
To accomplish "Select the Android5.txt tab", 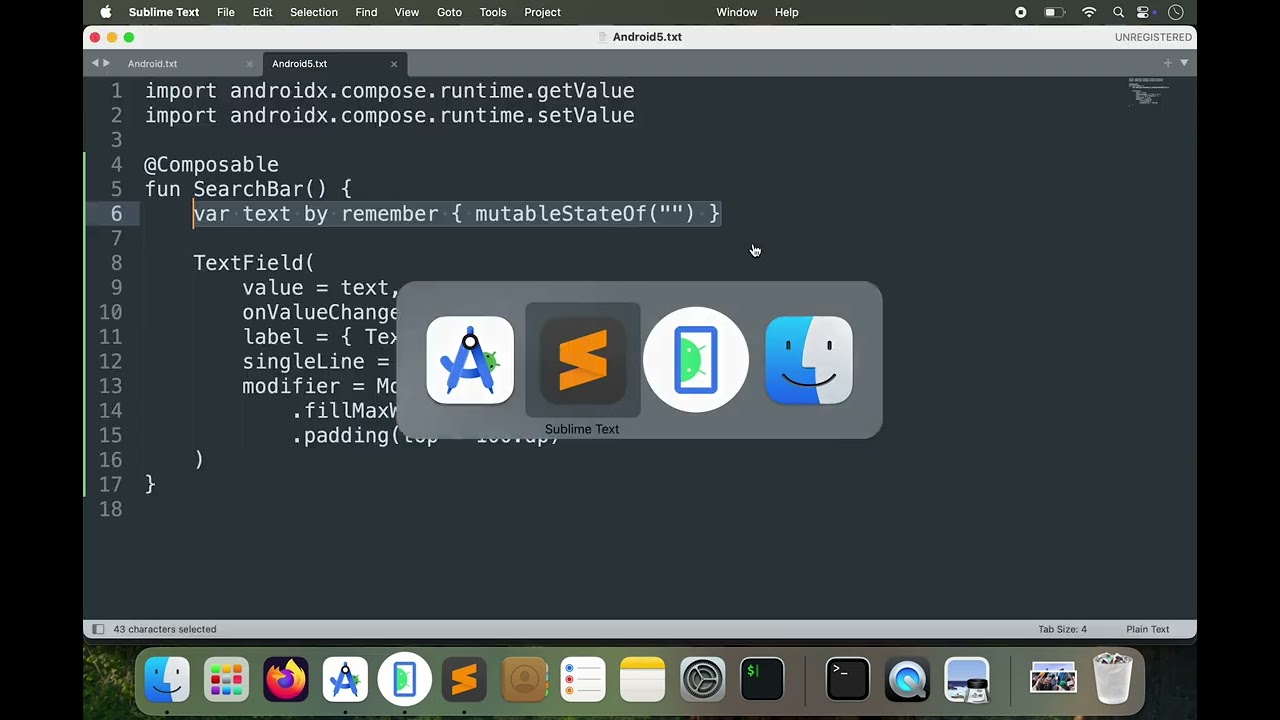I will pyautogui.click(x=299, y=64).
